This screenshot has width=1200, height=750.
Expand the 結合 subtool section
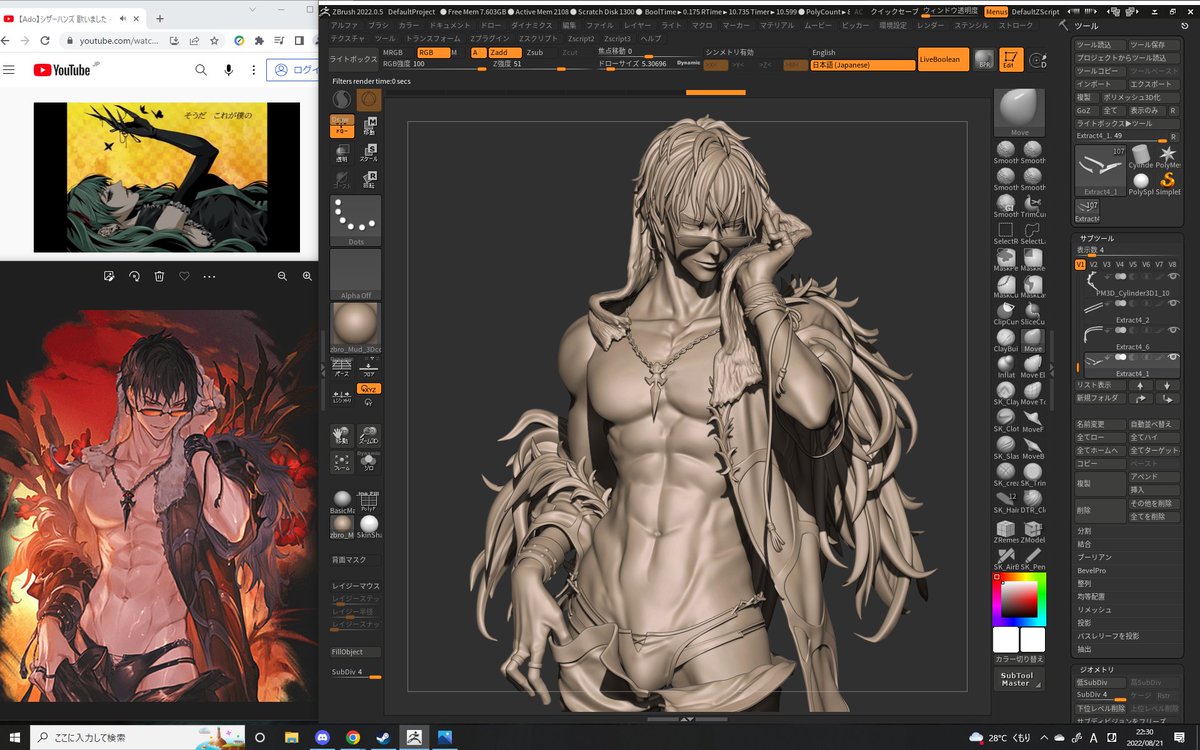pyautogui.click(x=1084, y=544)
